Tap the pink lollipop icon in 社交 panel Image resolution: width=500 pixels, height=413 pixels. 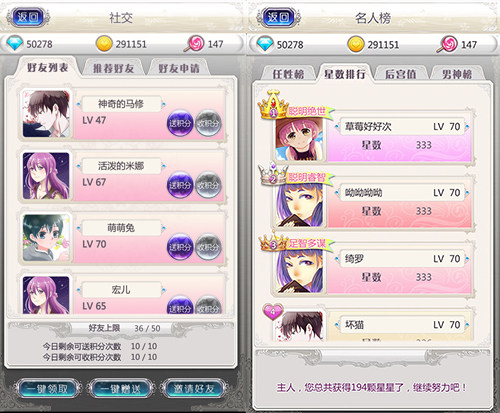tap(195, 43)
